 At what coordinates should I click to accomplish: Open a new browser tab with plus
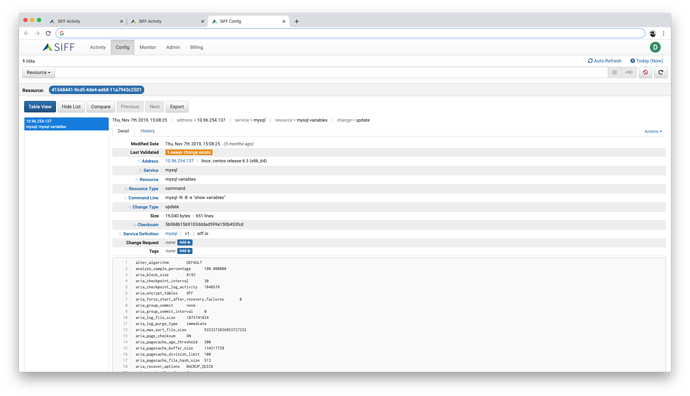pos(297,21)
